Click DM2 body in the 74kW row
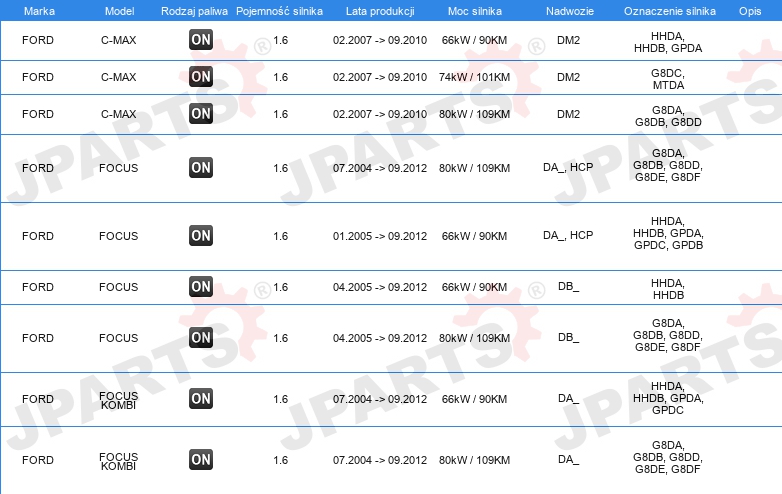 coord(569,77)
